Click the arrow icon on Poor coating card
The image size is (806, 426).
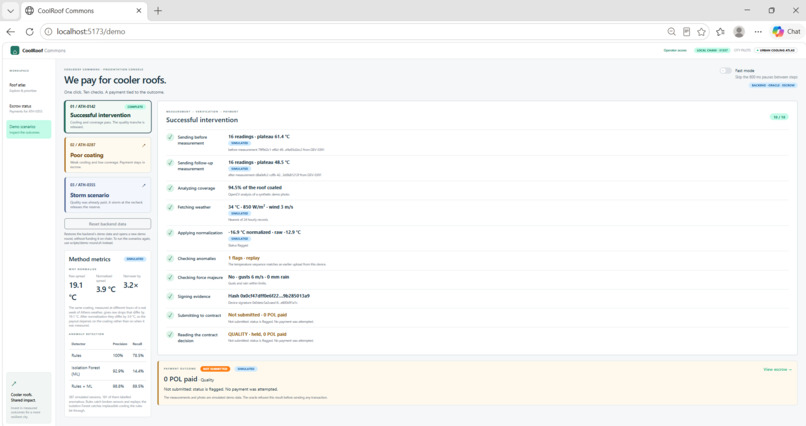pos(144,145)
